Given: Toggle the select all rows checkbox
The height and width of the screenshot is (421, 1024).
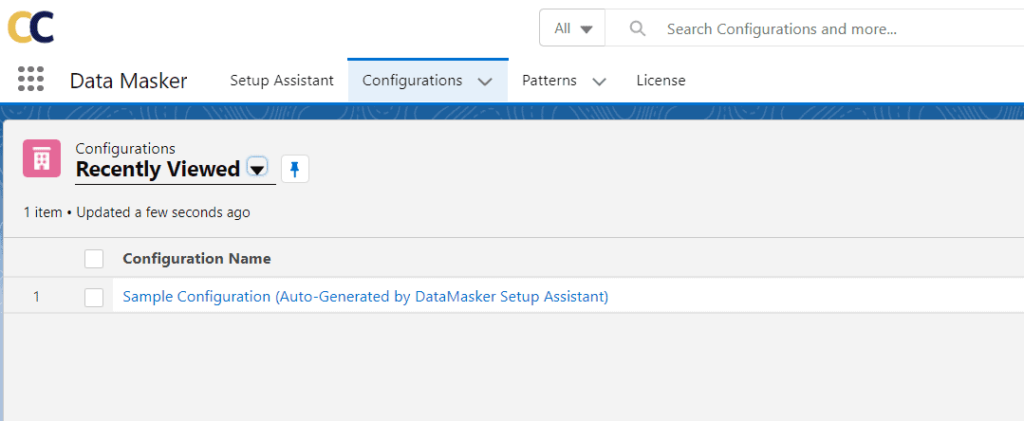Looking at the screenshot, I should point(94,259).
